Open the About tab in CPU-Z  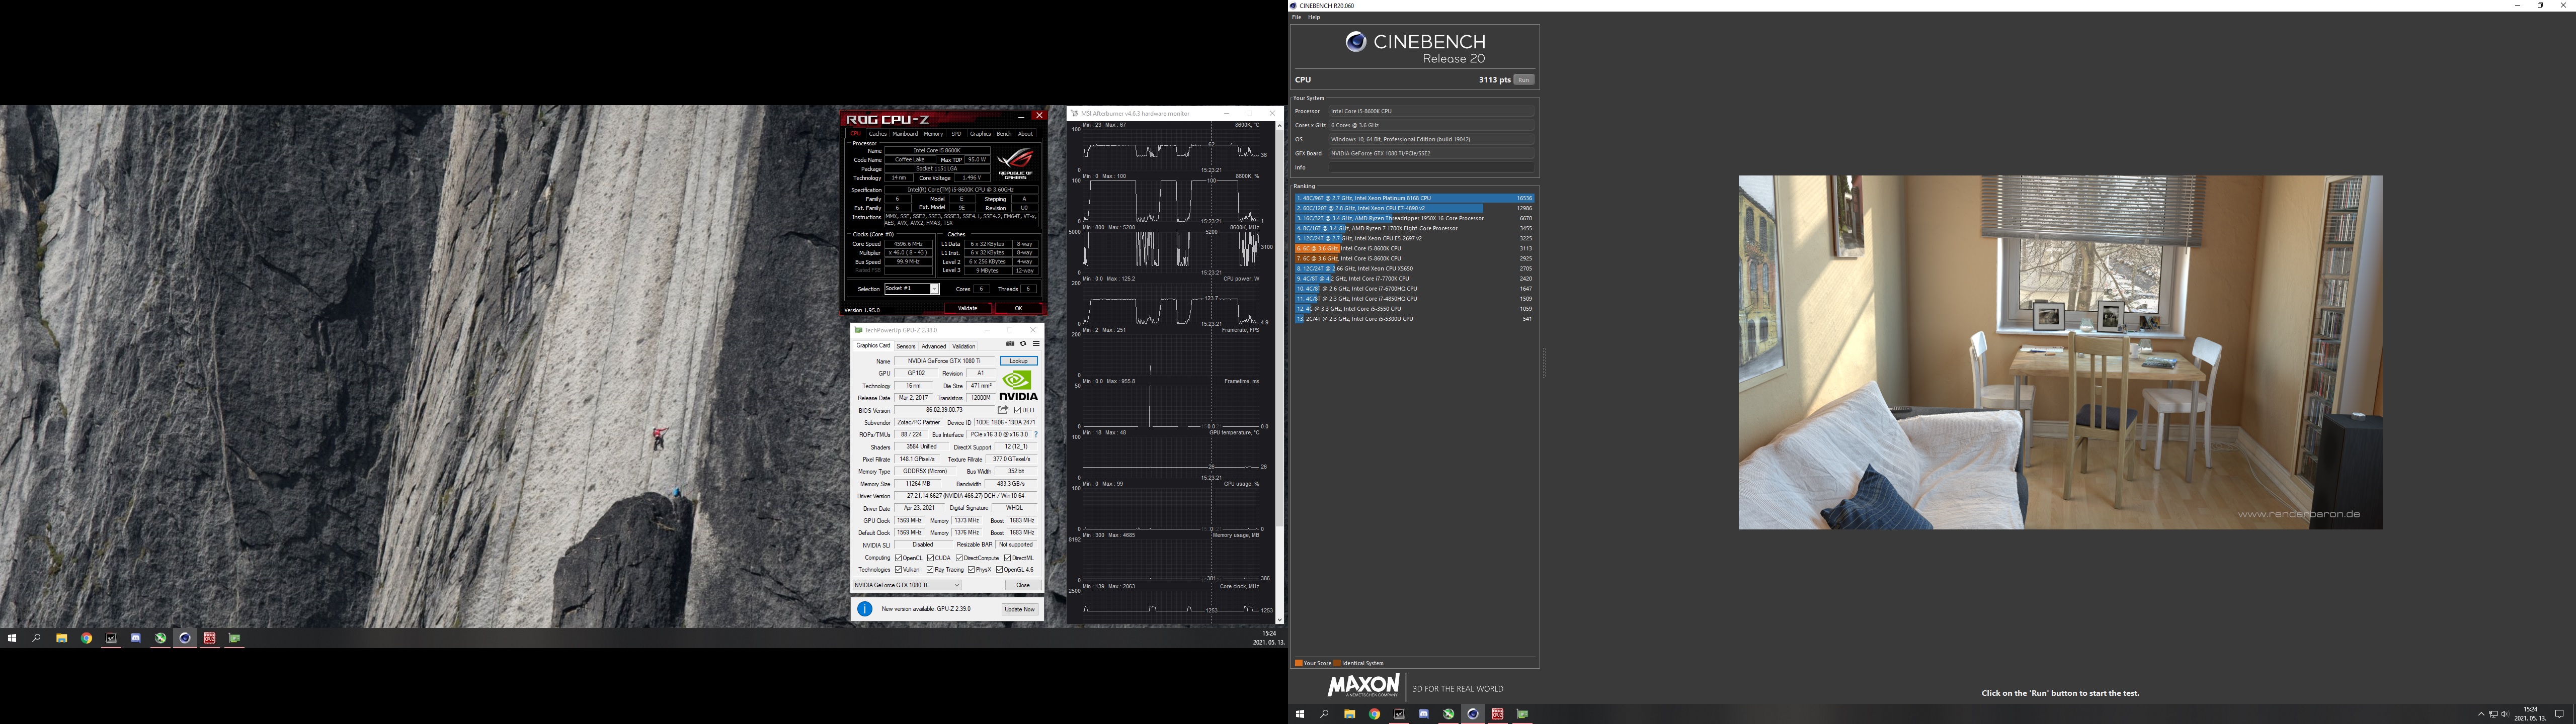[1025, 134]
